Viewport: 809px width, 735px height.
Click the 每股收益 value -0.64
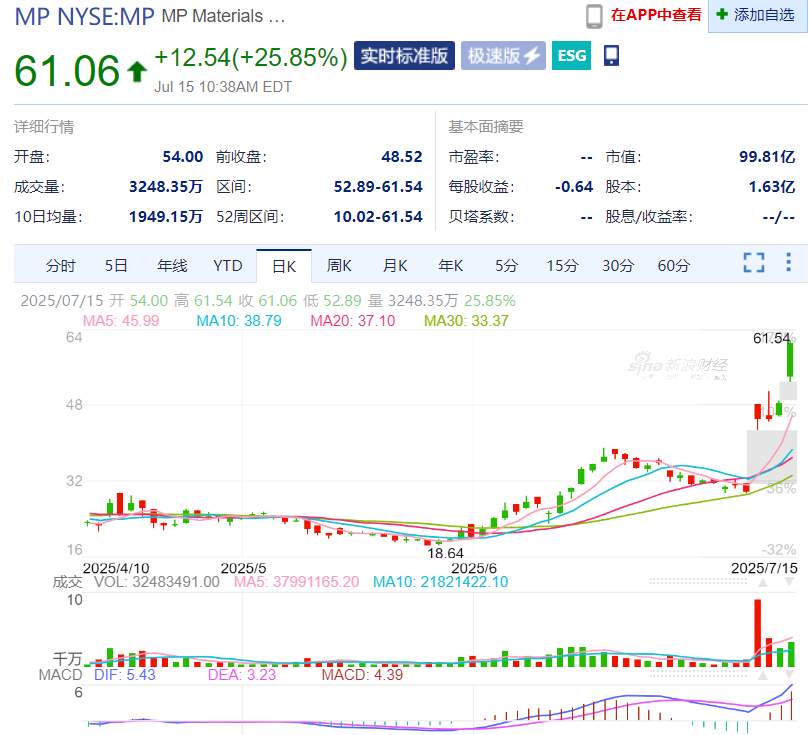(x=574, y=187)
